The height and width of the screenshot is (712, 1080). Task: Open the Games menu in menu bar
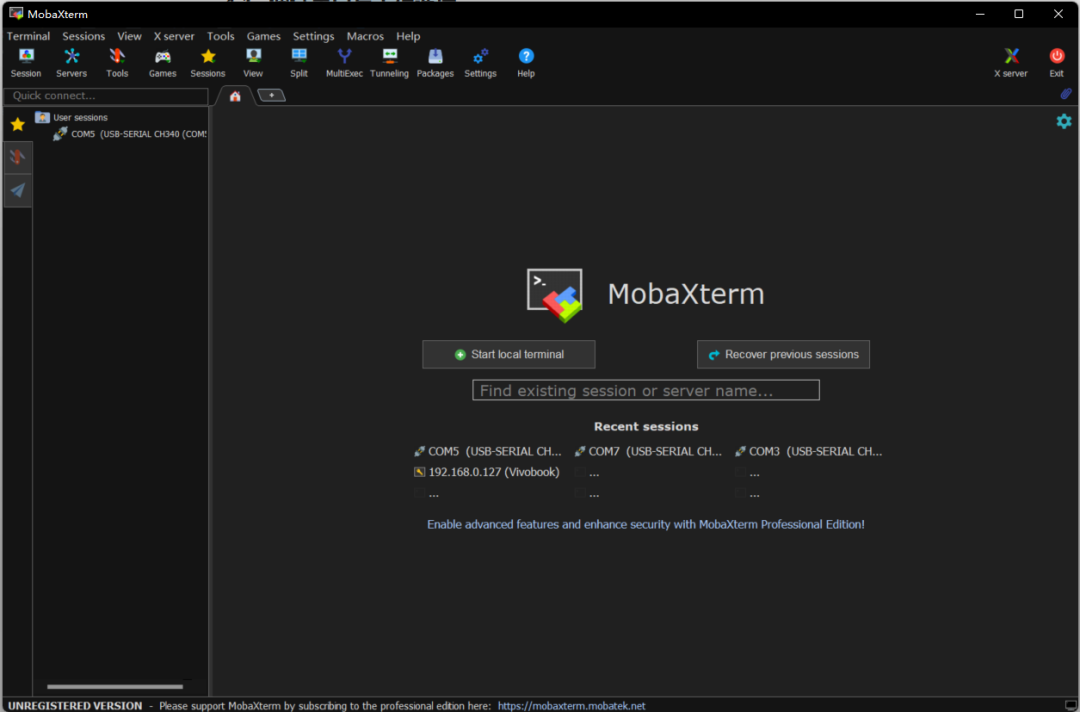(x=263, y=36)
